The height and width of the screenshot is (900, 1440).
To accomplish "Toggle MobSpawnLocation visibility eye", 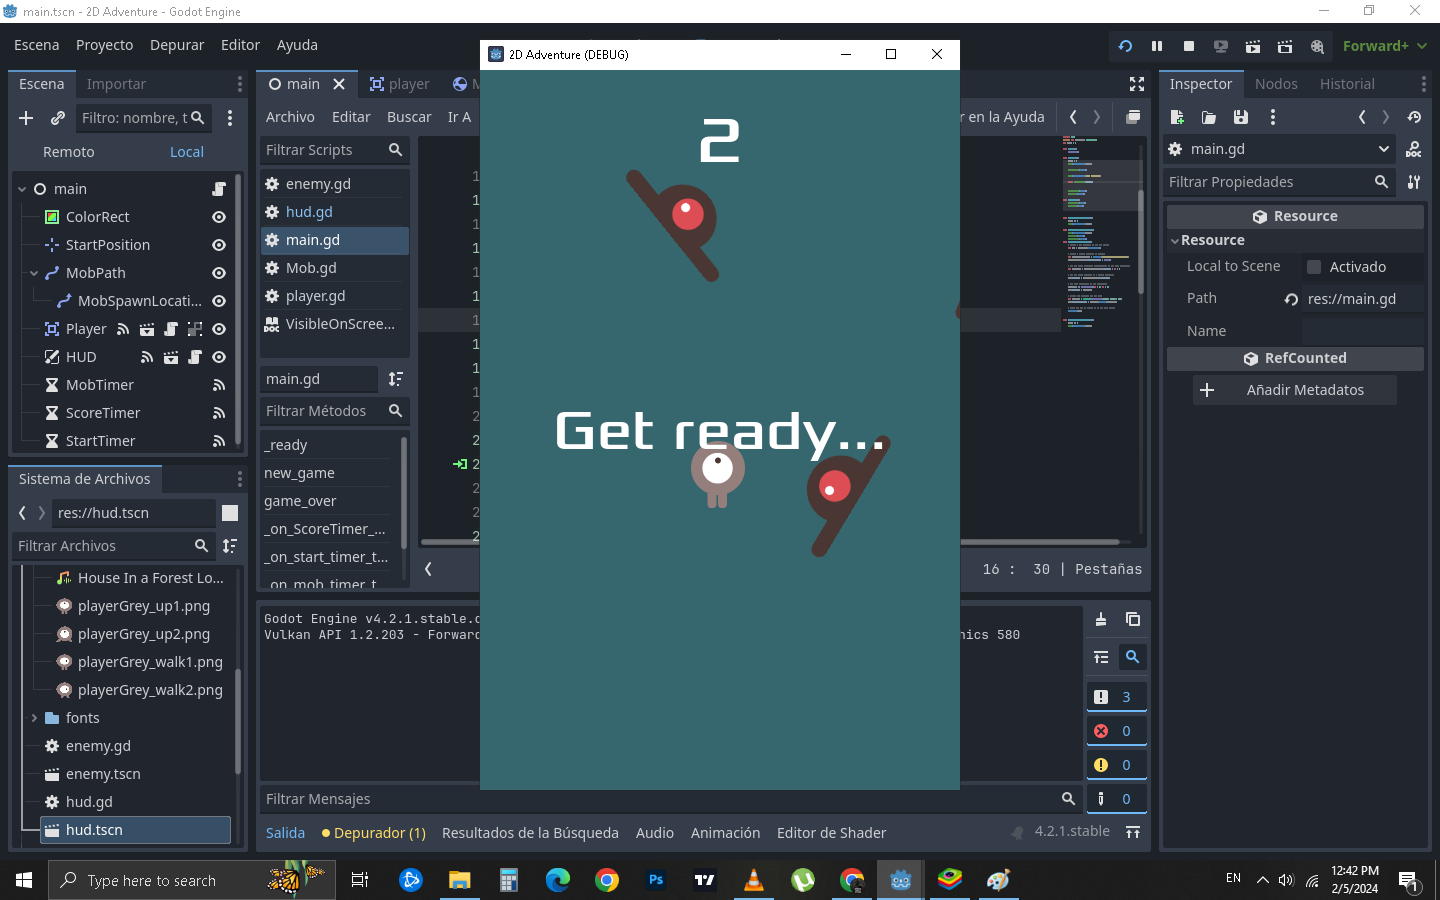I will coord(219,301).
